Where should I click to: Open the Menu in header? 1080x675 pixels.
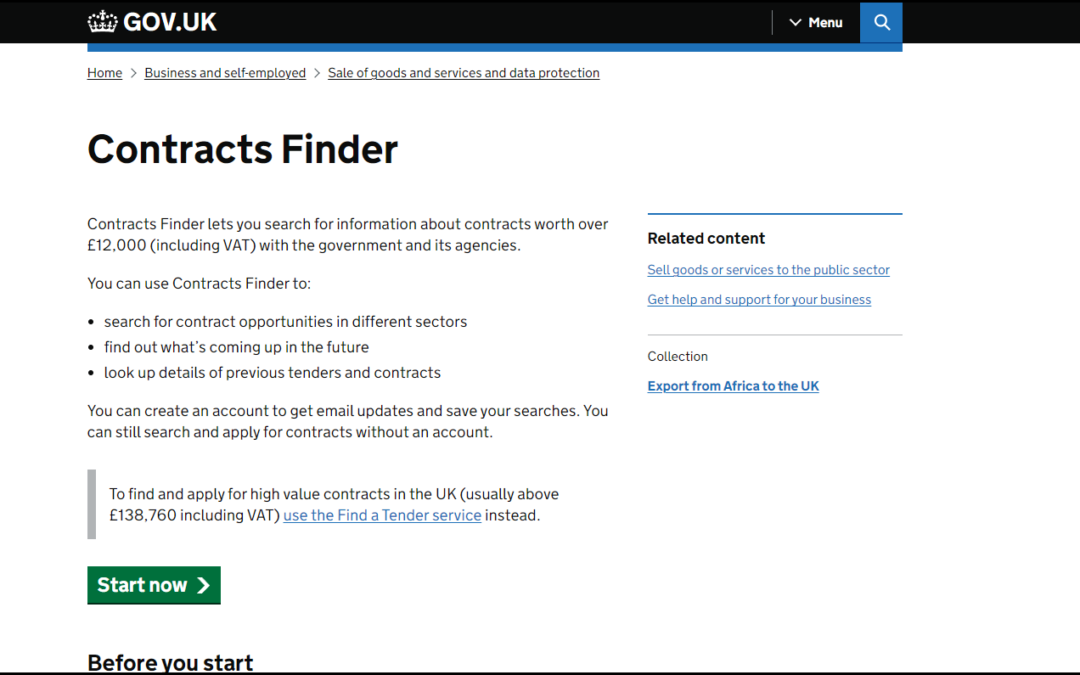(x=816, y=23)
